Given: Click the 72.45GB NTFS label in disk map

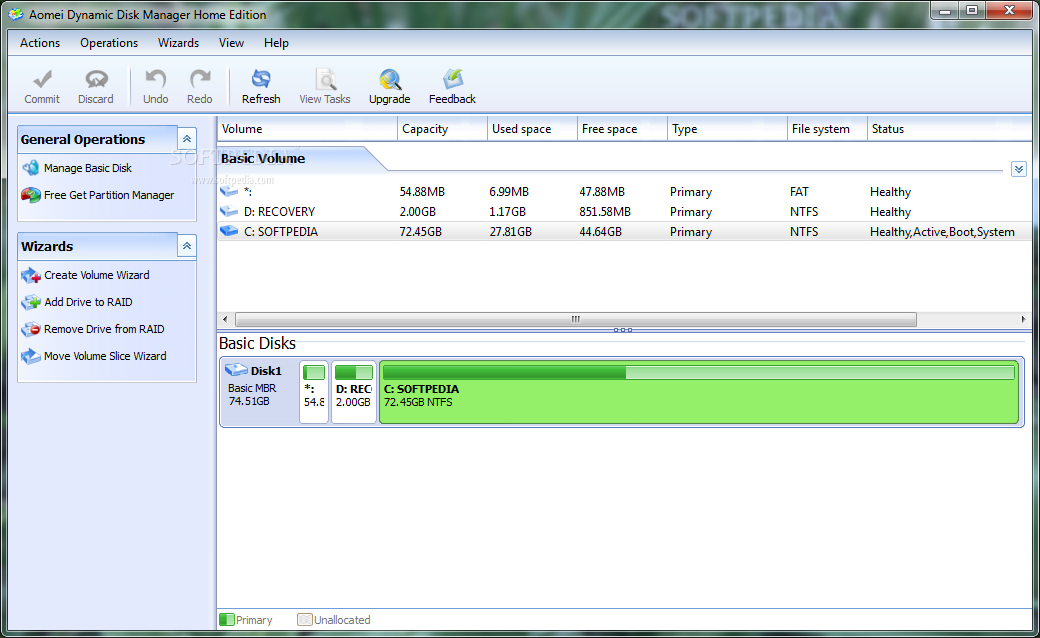Looking at the screenshot, I should pos(418,402).
